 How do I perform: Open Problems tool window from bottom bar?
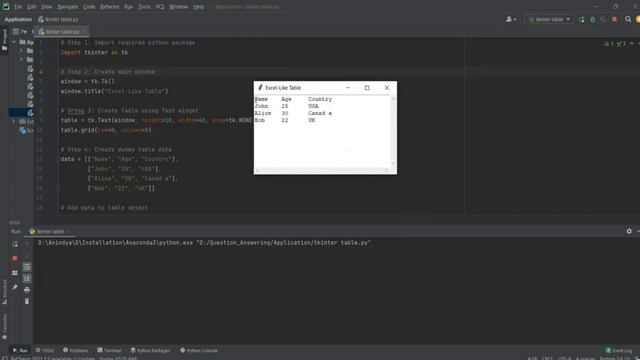[x=76, y=350]
